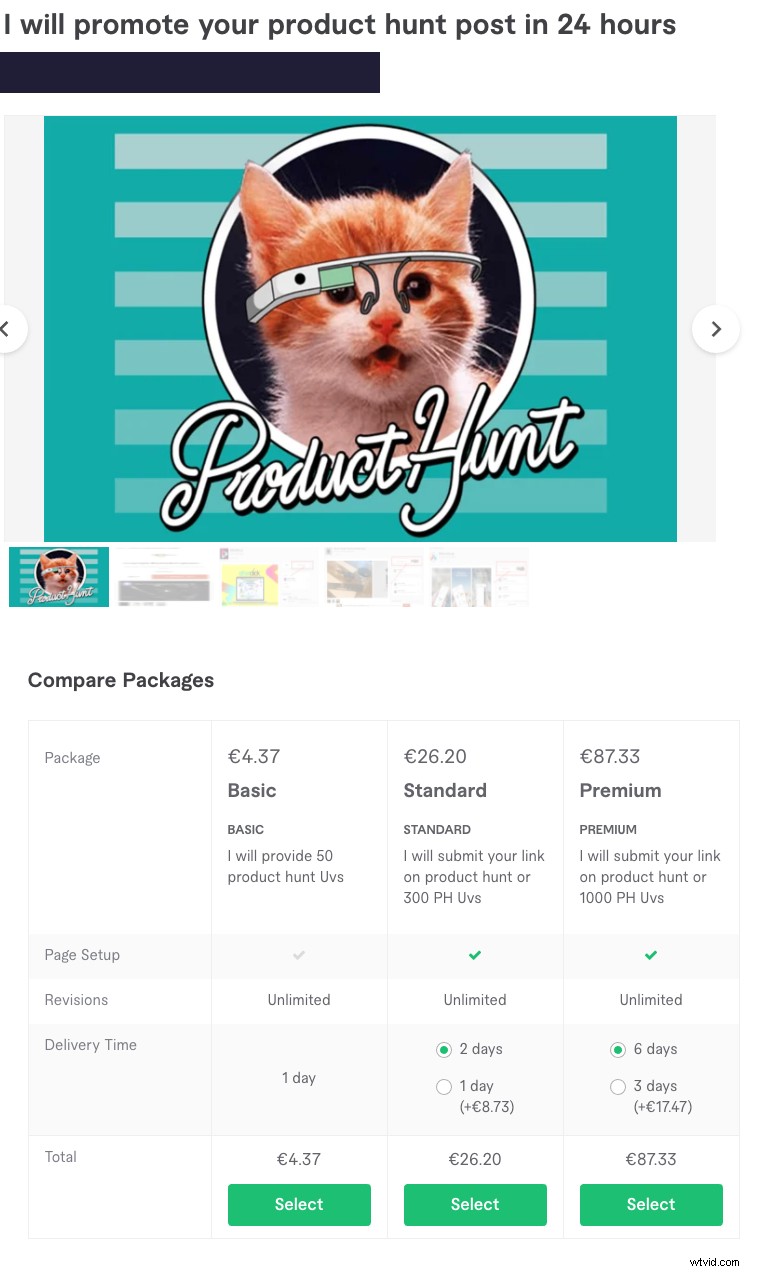Click the Compare Packages heading
The image size is (760, 1272).
(120, 680)
